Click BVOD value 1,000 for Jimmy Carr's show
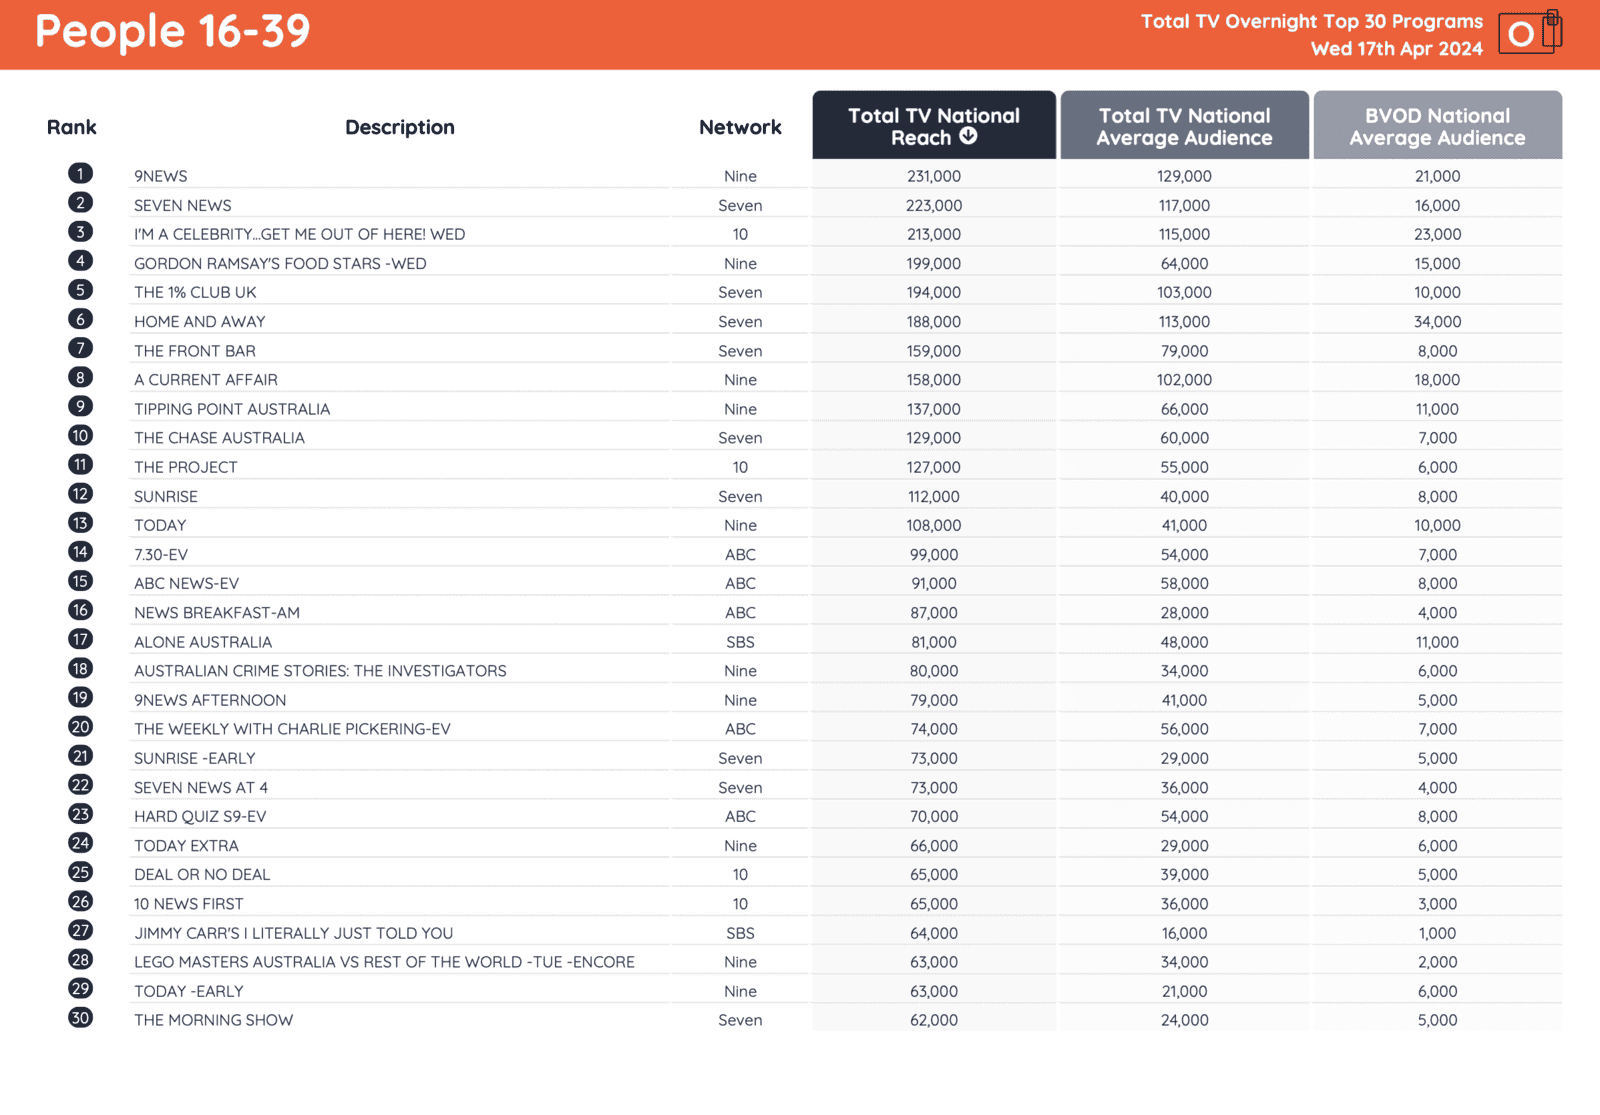Image resolution: width=1600 pixels, height=1115 pixels. click(1437, 933)
